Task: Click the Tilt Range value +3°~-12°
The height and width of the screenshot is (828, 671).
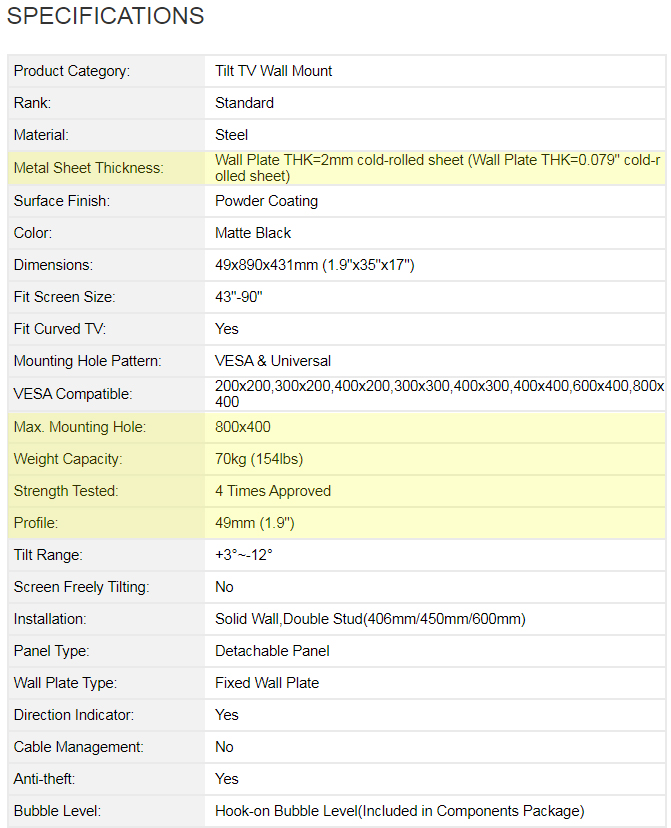Action: [x=244, y=555]
